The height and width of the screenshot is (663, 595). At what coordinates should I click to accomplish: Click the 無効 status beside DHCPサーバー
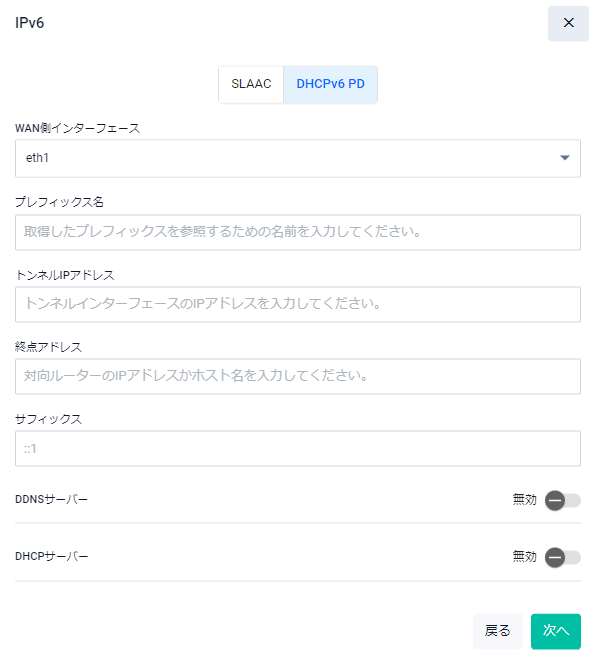(524, 556)
